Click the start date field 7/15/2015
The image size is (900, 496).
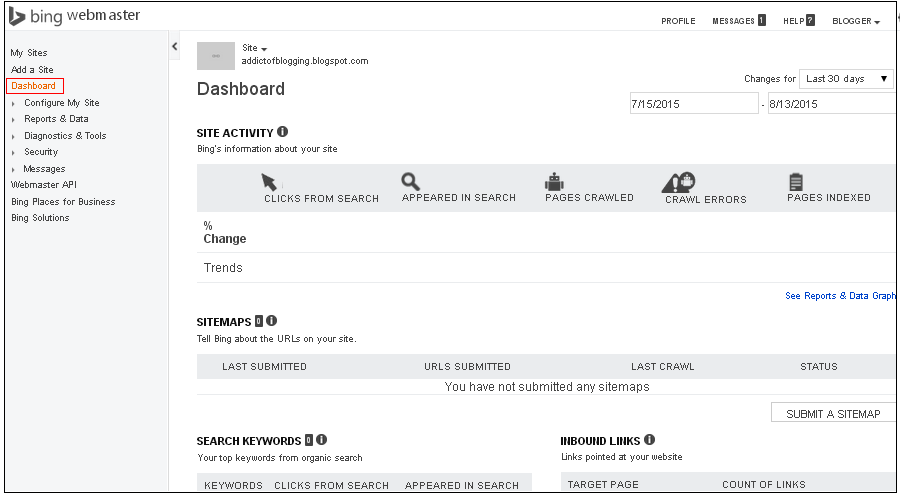(x=694, y=104)
